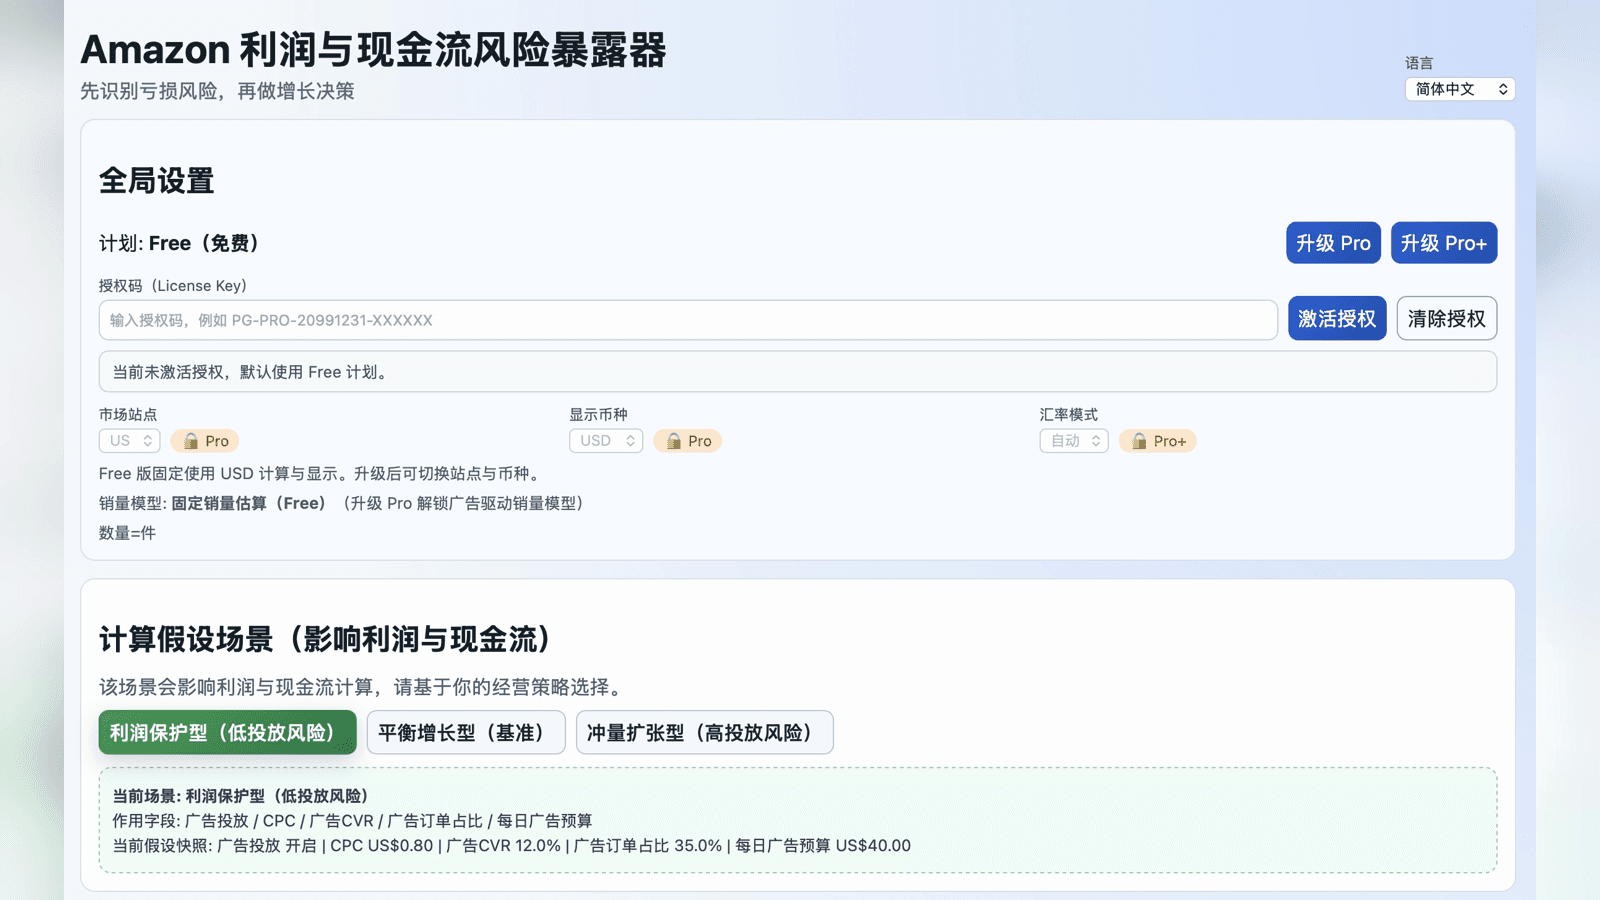Click the lock icon inside the USD Pro badge

tap(674, 440)
